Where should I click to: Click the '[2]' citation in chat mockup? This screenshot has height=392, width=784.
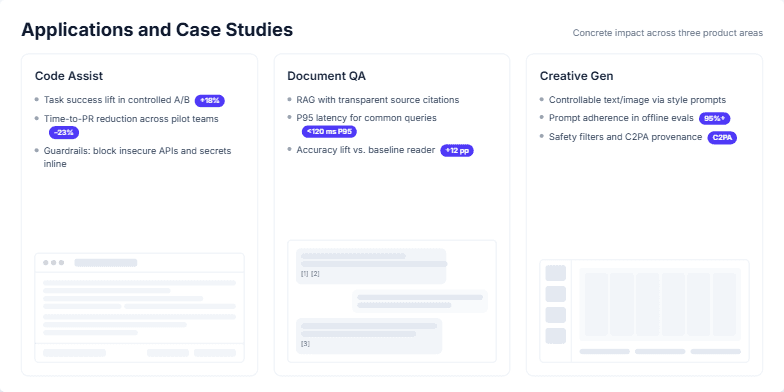pyautogui.click(x=315, y=274)
